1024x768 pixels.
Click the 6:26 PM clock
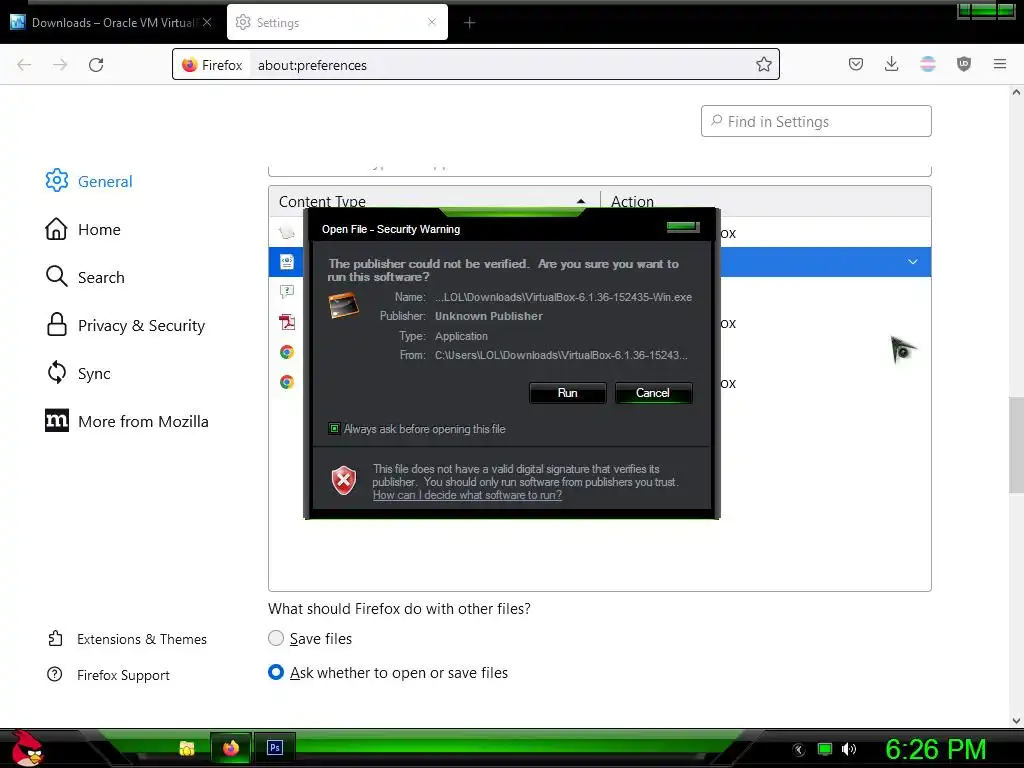[x=935, y=750]
